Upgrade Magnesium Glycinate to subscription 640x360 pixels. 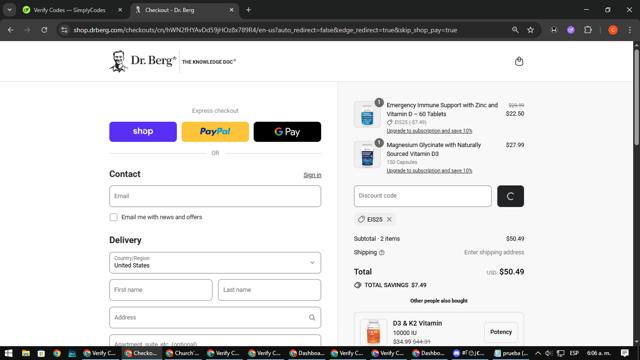click(x=429, y=171)
